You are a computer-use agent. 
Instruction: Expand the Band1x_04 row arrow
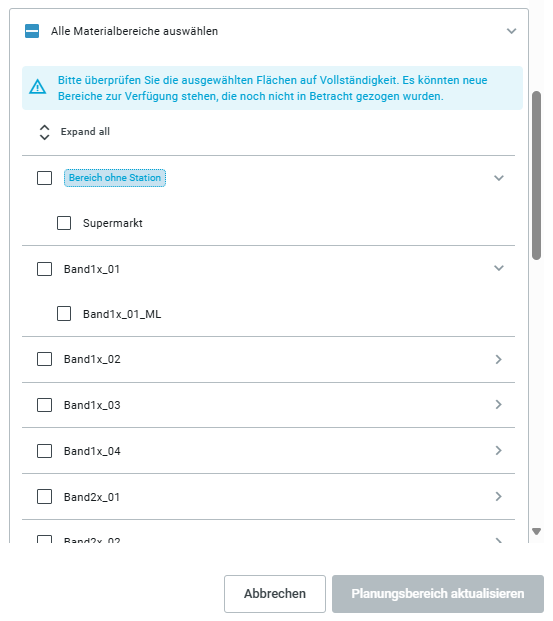point(499,450)
